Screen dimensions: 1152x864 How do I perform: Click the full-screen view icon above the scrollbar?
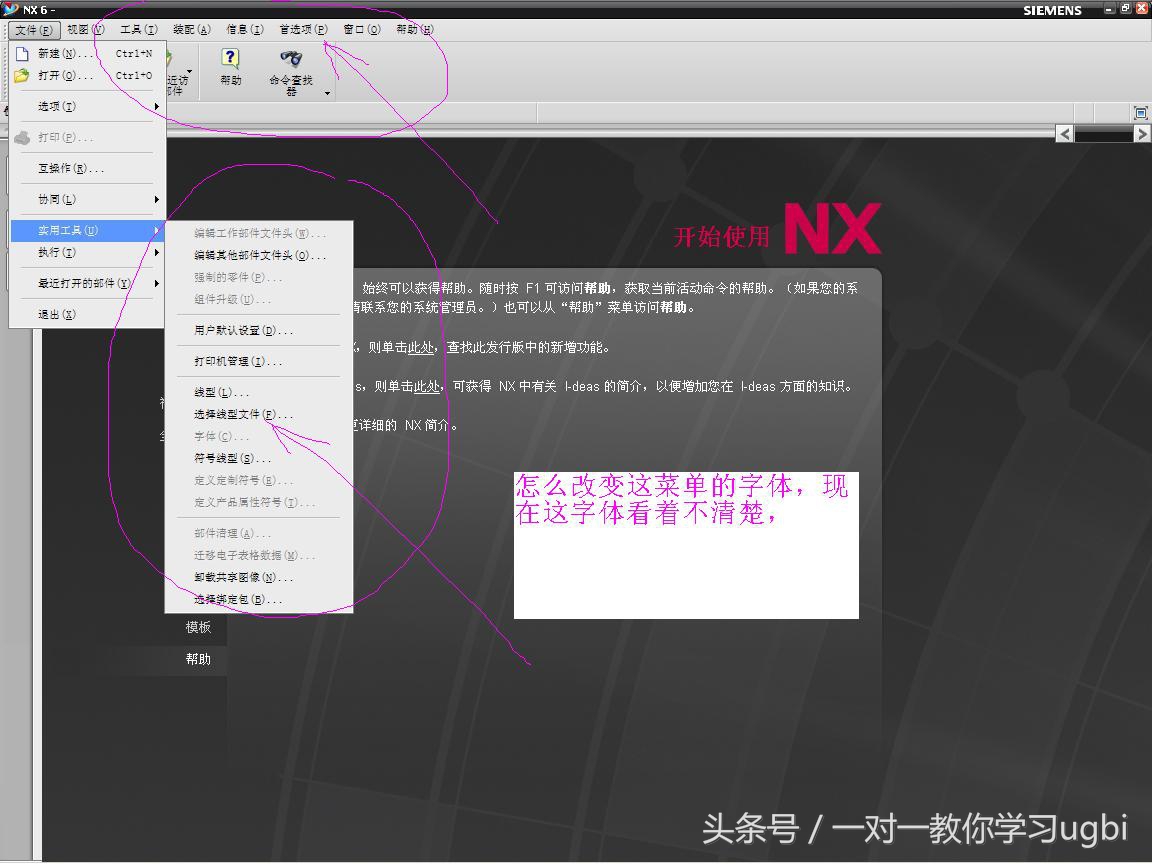pos(1139,112)
